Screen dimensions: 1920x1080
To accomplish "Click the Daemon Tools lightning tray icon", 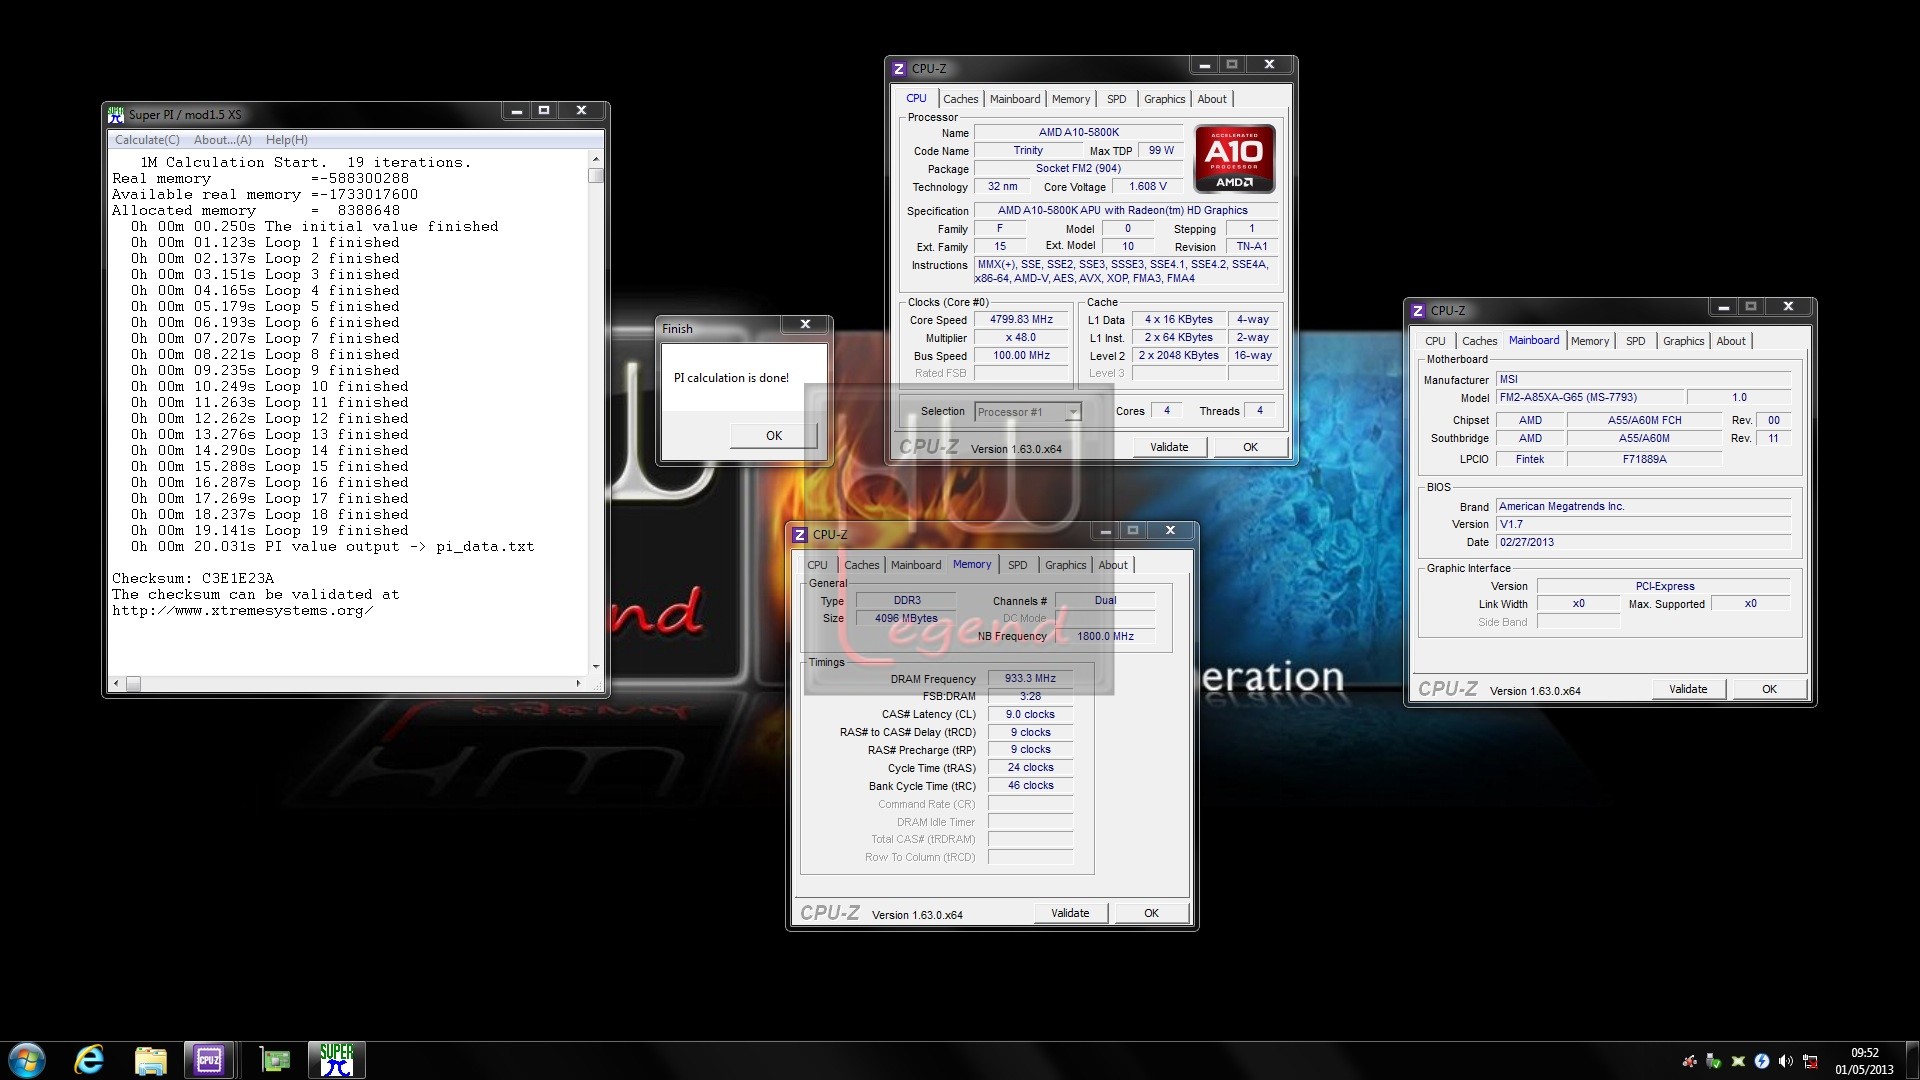I will [x=1762, y=1061].
